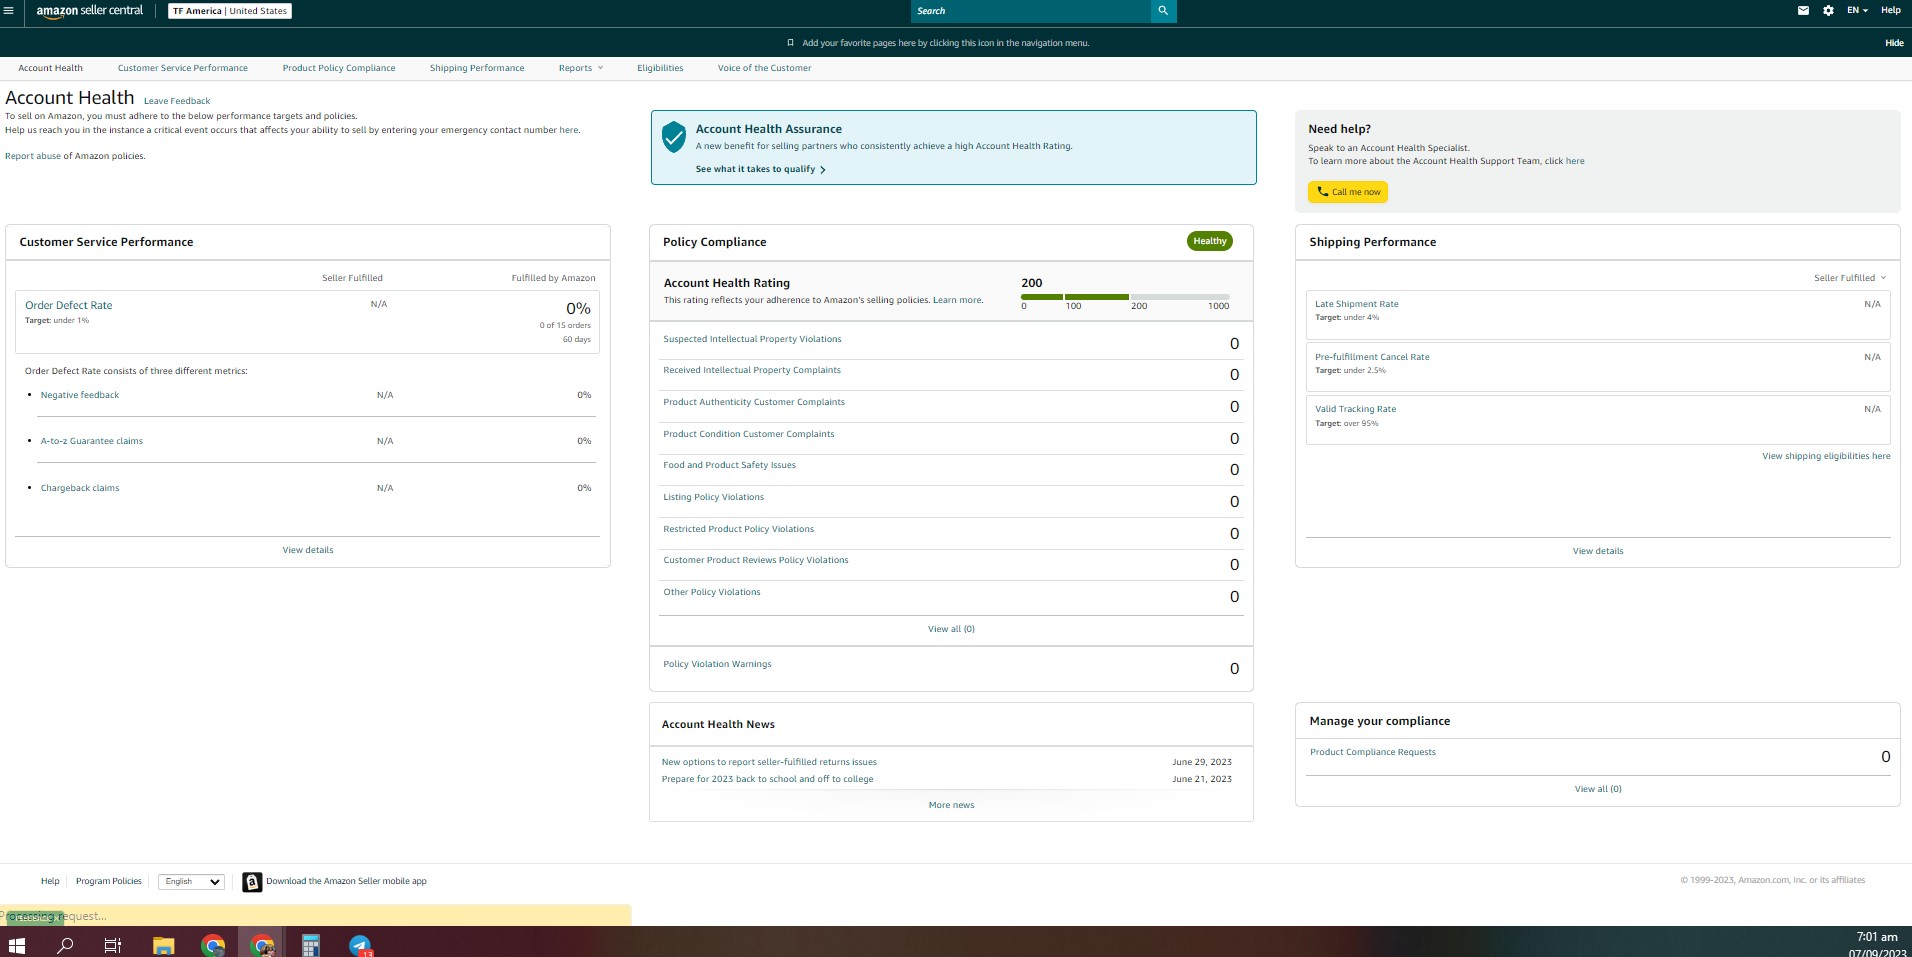
Task: Open the hamburger navigation menu
Action: tap(9, 11)
